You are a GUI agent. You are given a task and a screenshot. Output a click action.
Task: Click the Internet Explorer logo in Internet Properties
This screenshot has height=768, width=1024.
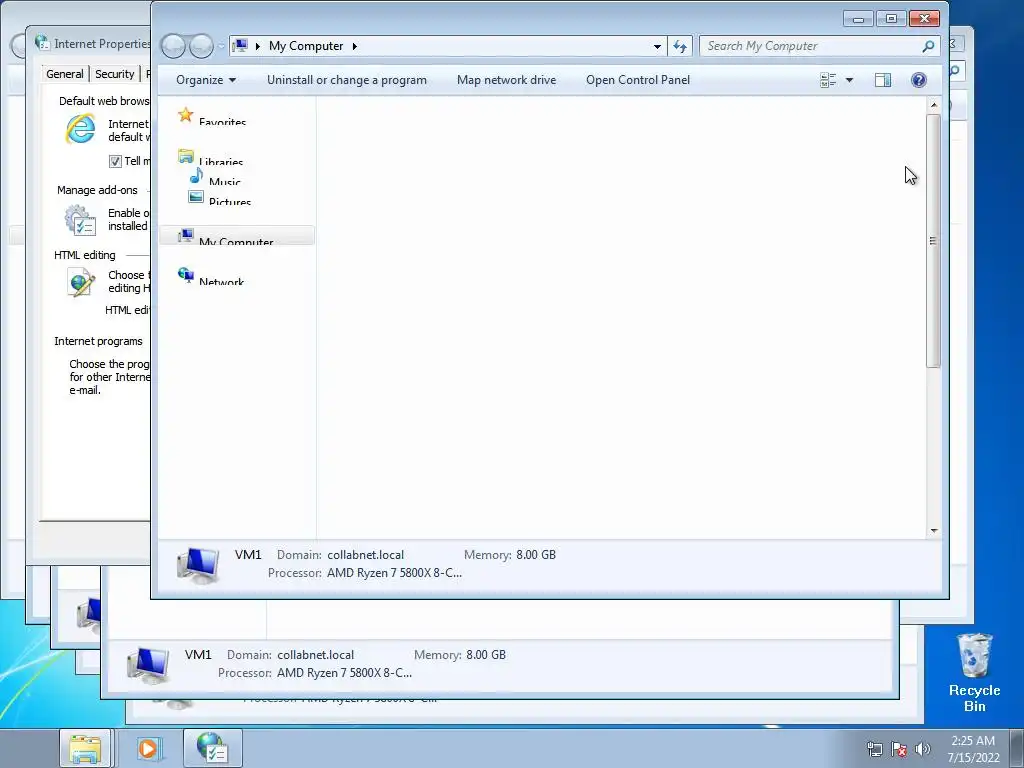(x=80, y=129)
